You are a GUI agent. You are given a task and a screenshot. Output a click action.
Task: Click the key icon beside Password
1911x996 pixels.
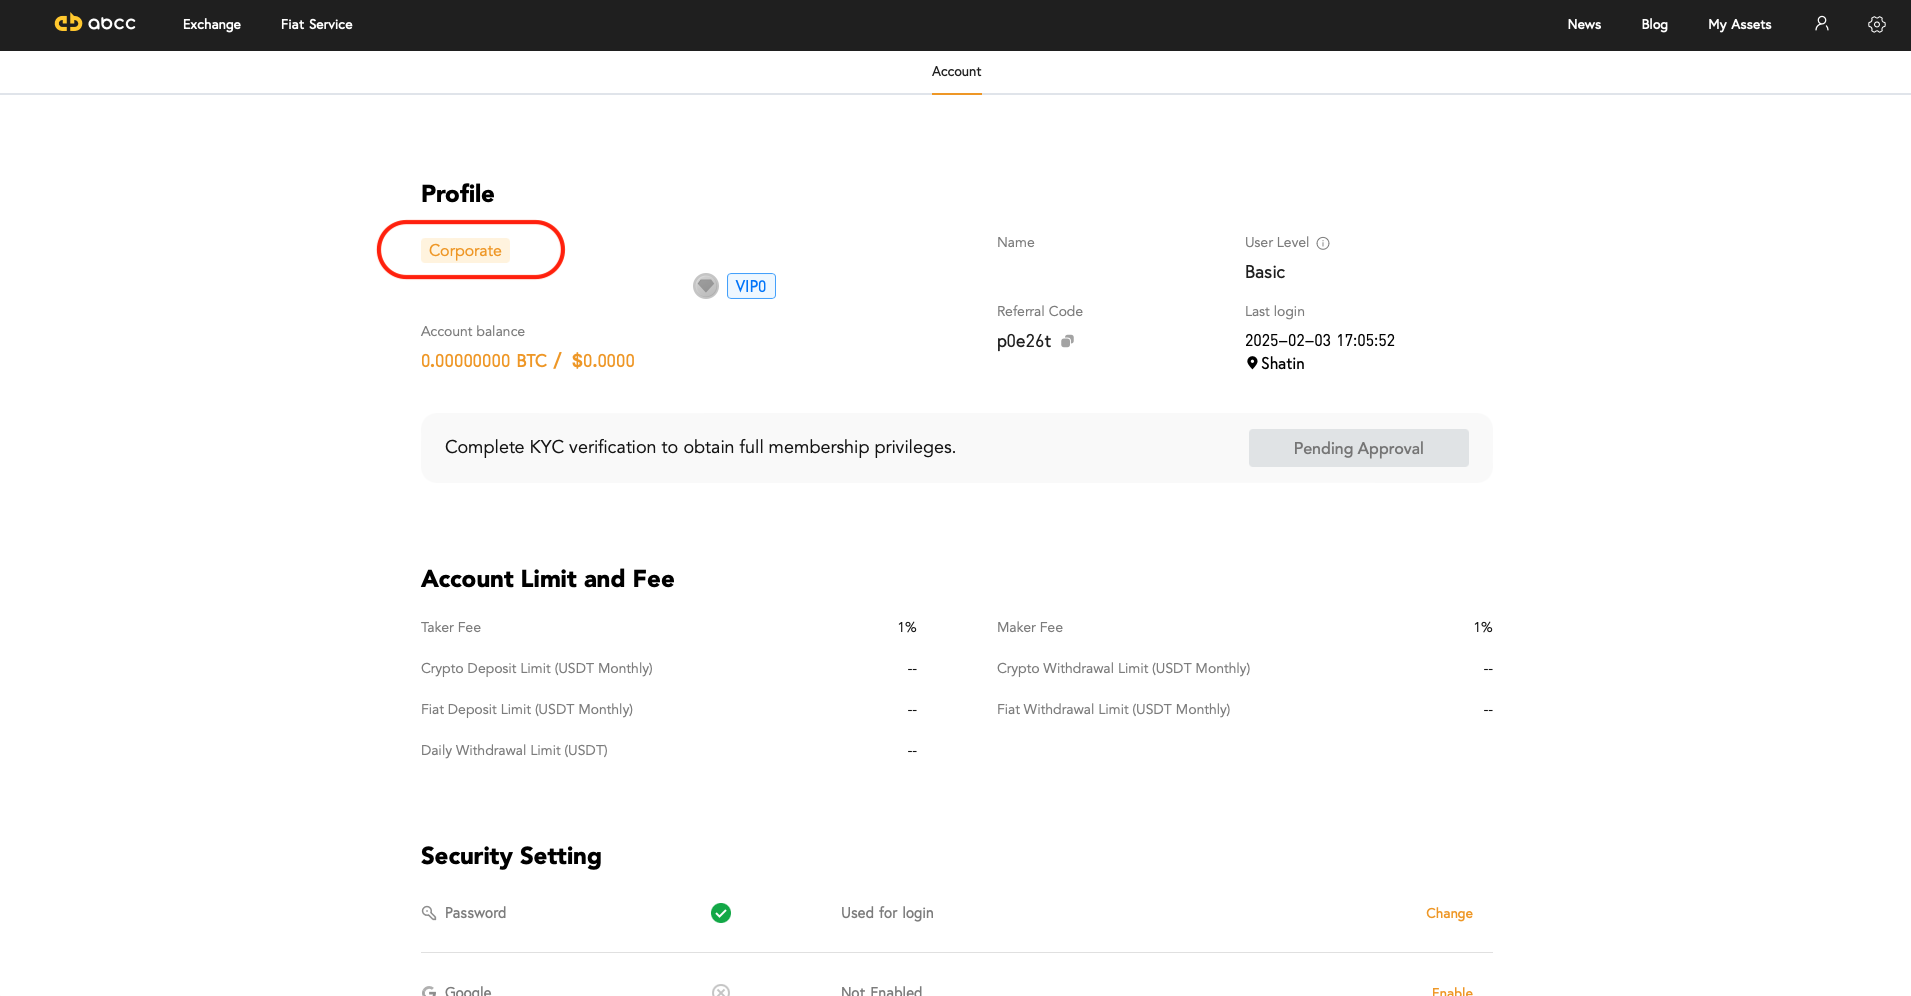coord(429,913)
